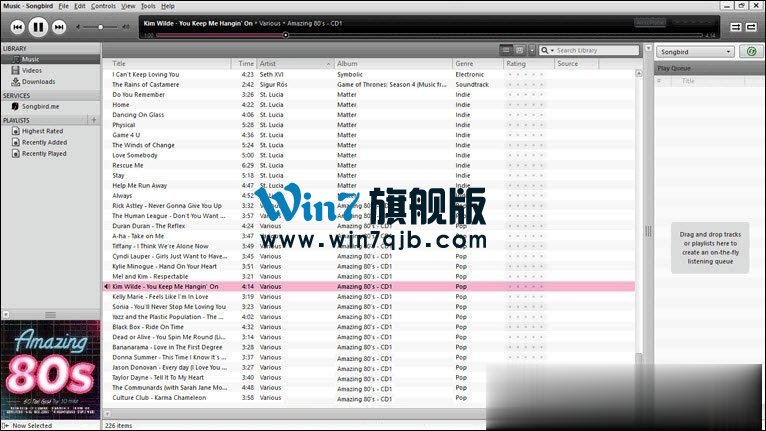The width and height of the screenshot is (766, 431).
Task: Switch to list view mode
Action: (x=506, y=50)
